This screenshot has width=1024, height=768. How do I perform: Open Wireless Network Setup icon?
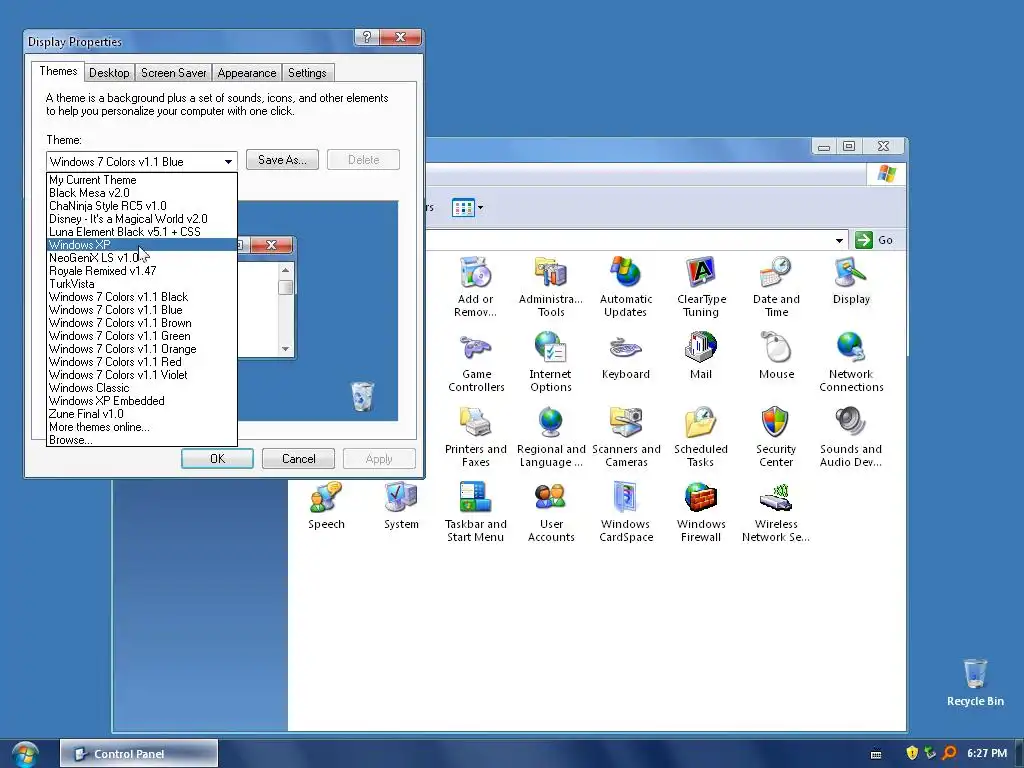point(776,512)
